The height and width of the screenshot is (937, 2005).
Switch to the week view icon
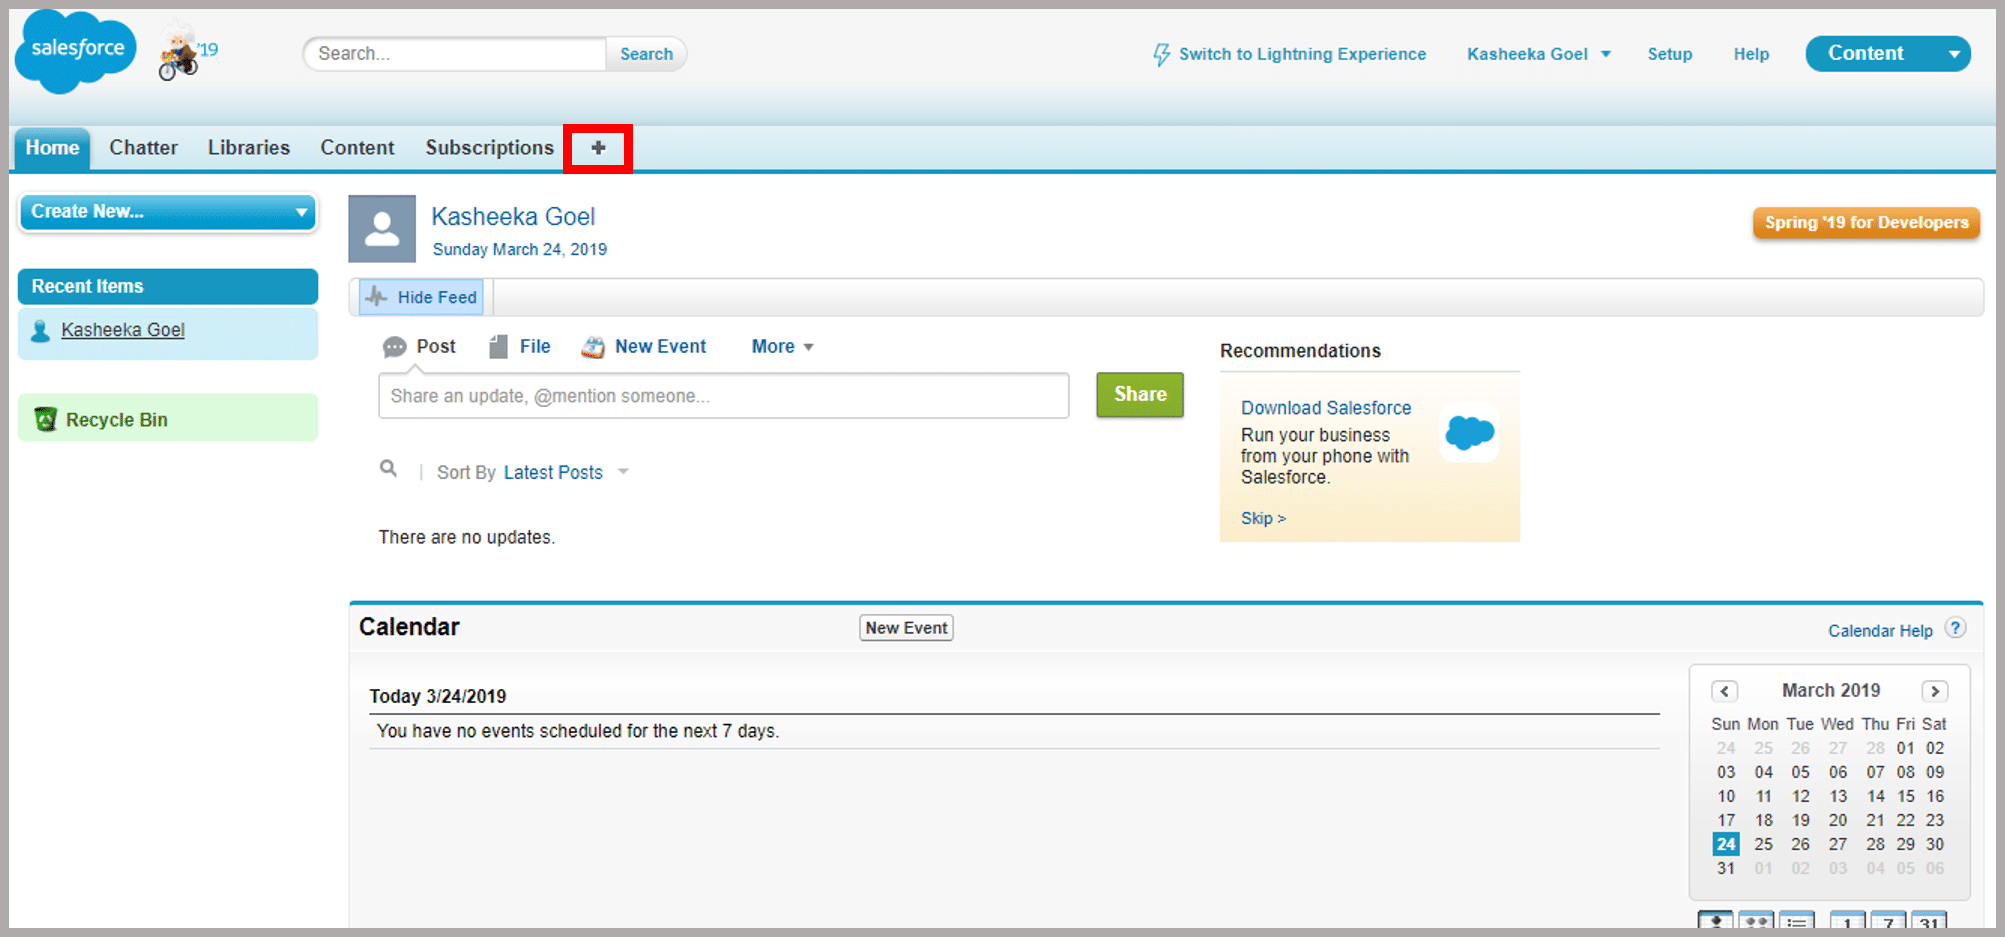coord(1888,921)
